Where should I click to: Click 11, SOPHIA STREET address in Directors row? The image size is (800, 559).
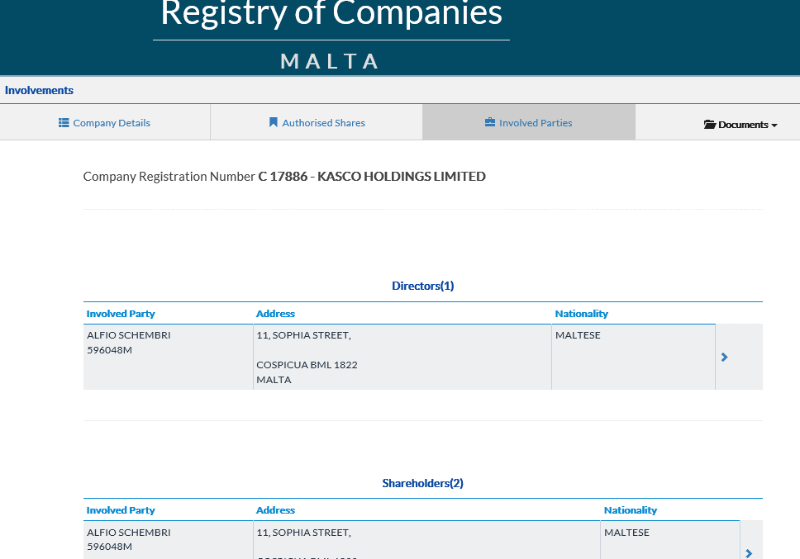(304, 335)
